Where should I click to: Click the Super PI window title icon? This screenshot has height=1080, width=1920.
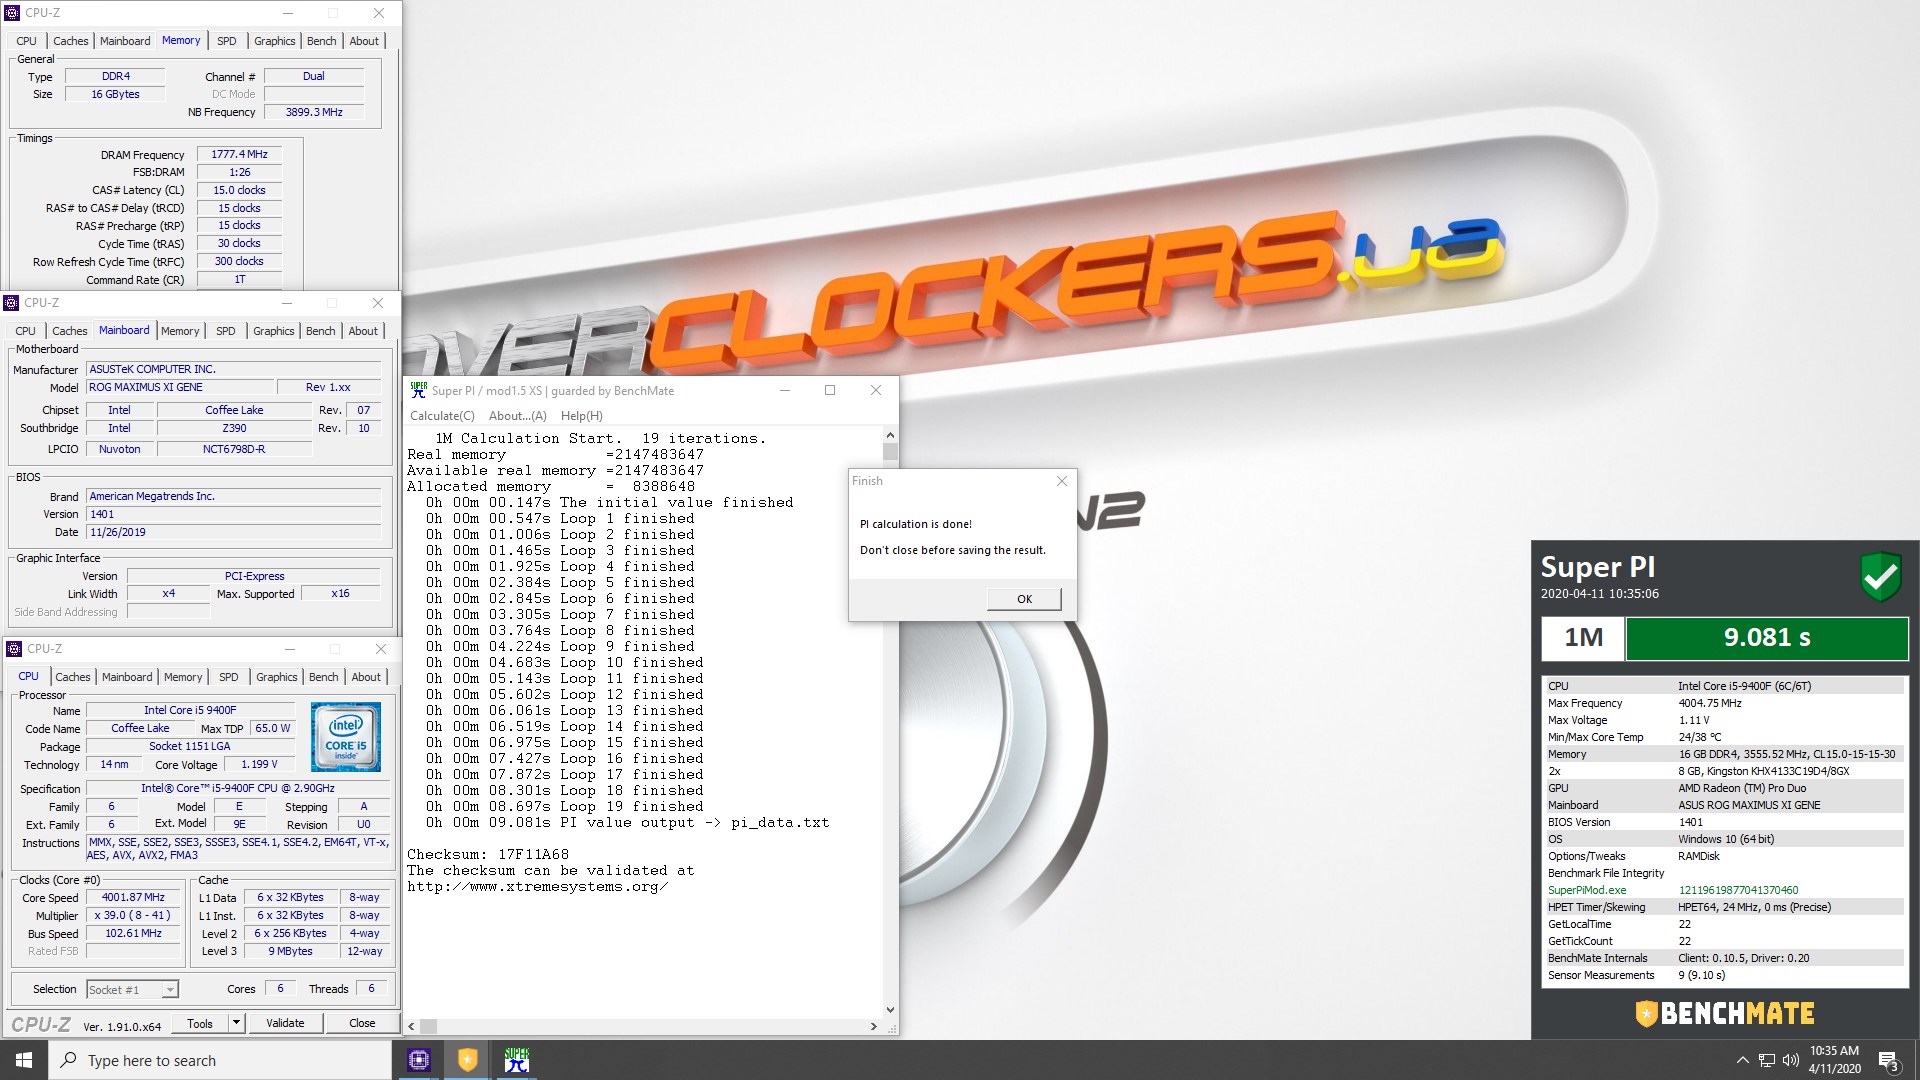(418, 390)
